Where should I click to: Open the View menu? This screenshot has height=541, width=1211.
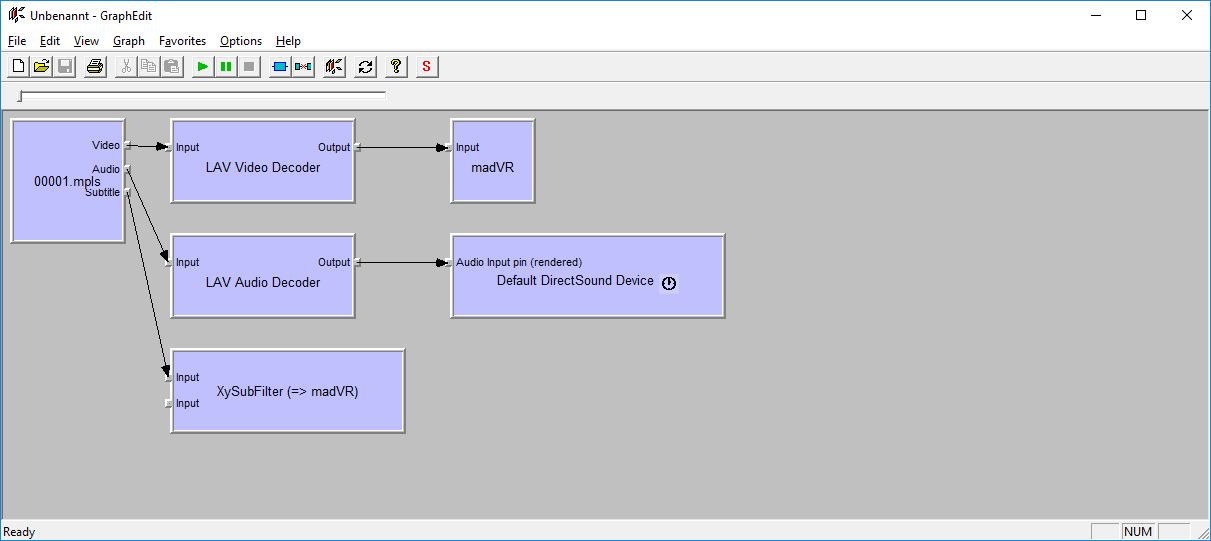86,41
